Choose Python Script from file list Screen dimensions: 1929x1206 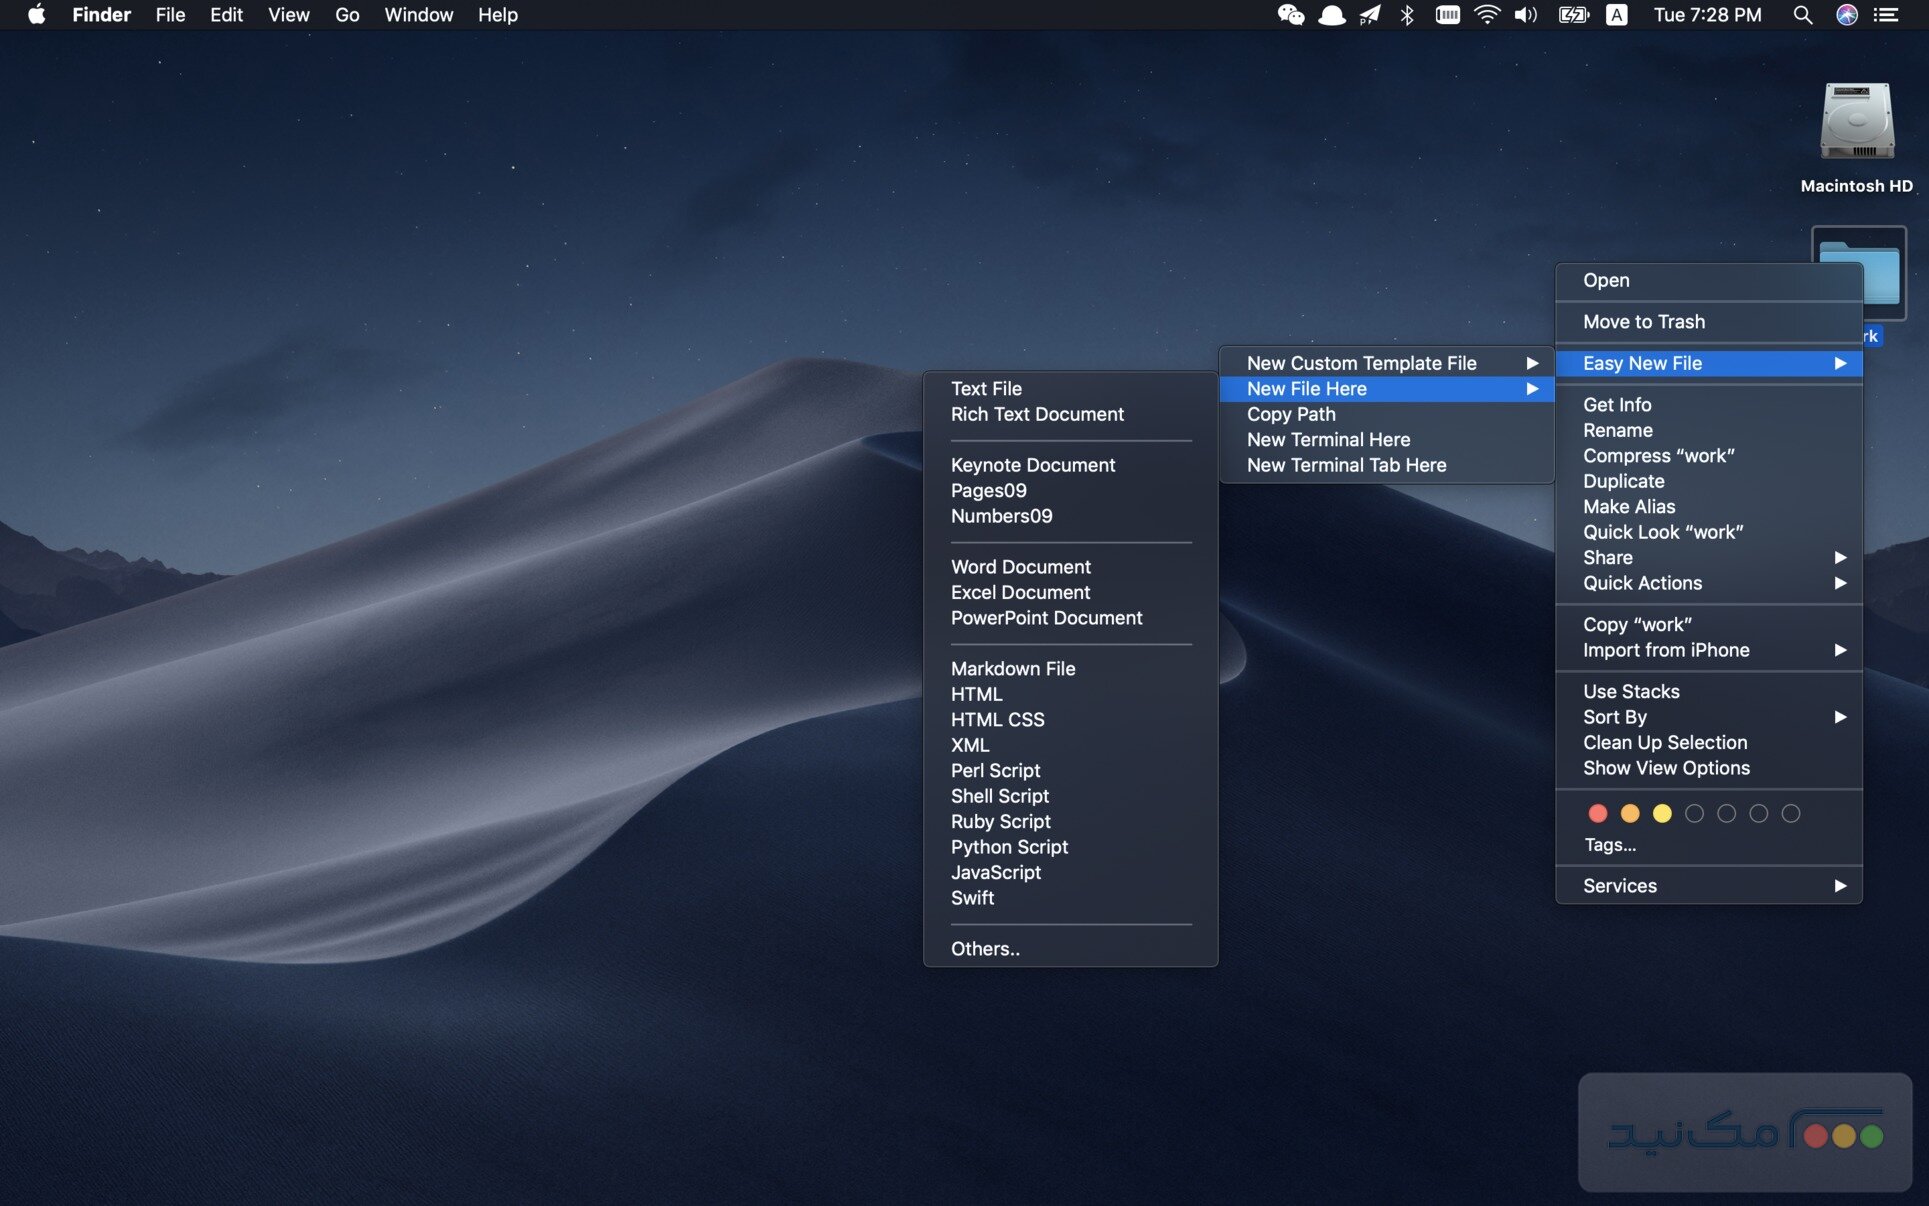pos(1008,847)
